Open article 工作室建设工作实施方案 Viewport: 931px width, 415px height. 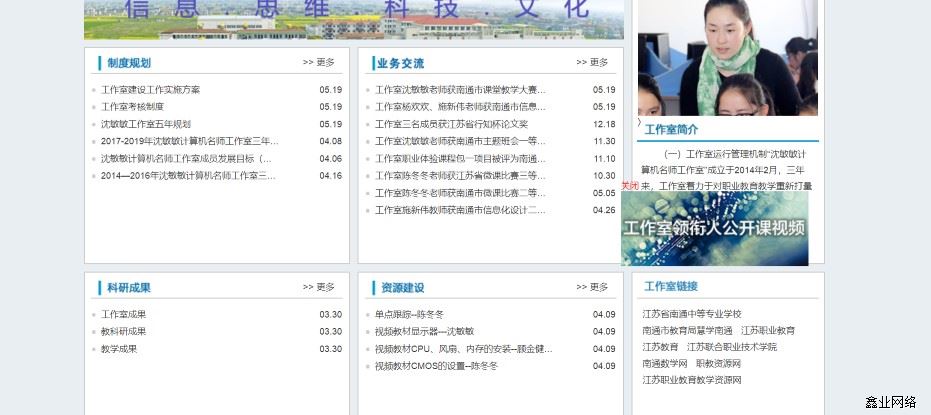coord(150,90)
